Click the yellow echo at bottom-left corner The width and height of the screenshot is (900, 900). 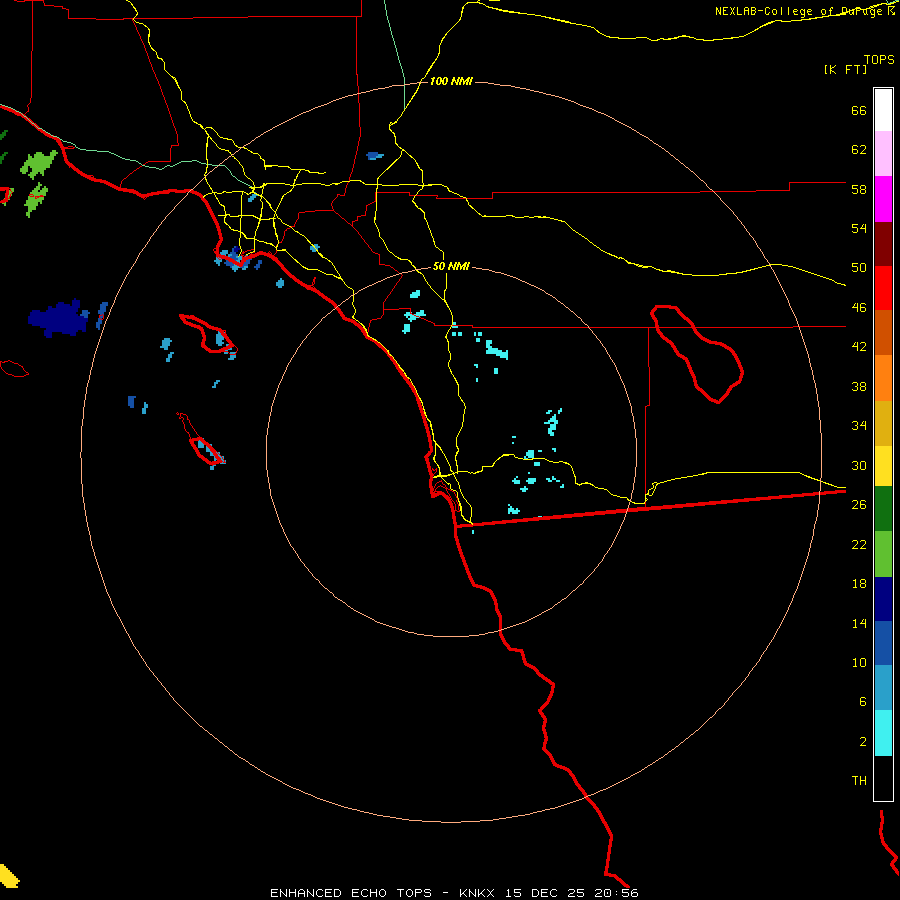[x=9, y=876]
